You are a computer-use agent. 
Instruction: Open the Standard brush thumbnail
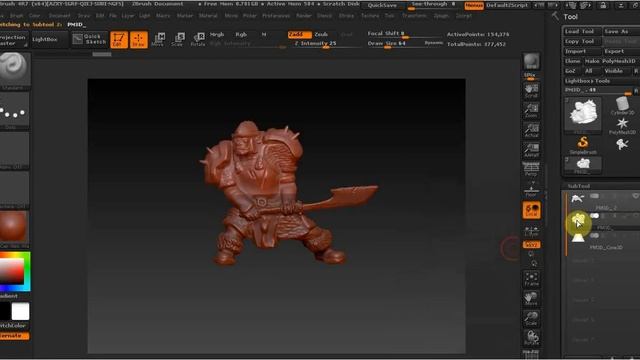pos(14,69)
